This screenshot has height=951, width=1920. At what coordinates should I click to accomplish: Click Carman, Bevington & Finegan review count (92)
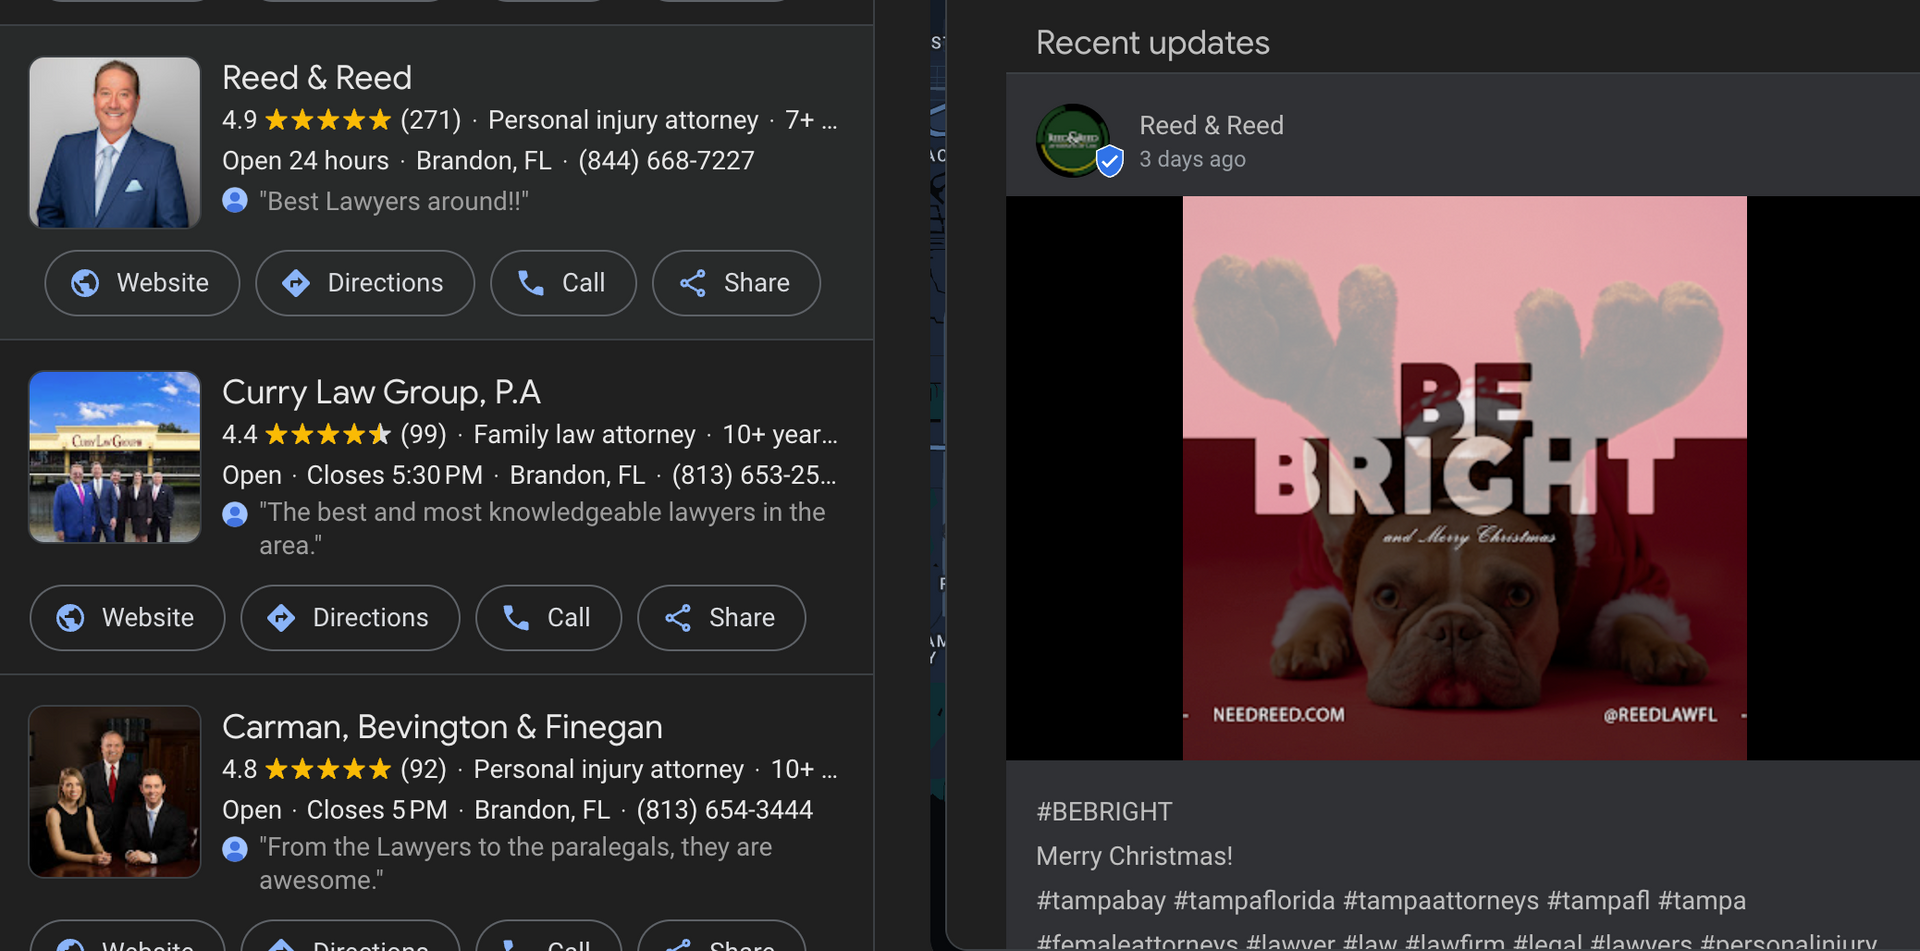pos(423,769)
